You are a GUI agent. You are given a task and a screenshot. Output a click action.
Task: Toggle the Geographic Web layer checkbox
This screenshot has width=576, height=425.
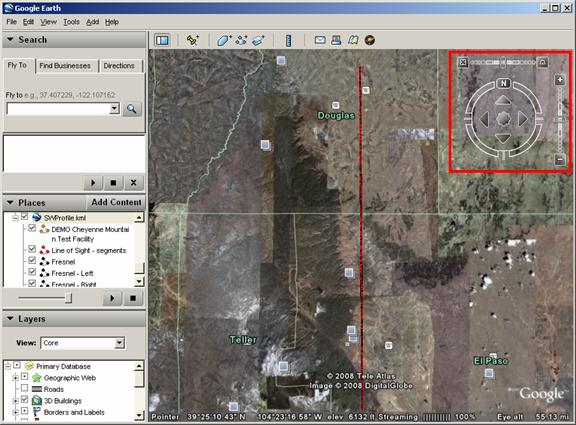coord(25,377)
